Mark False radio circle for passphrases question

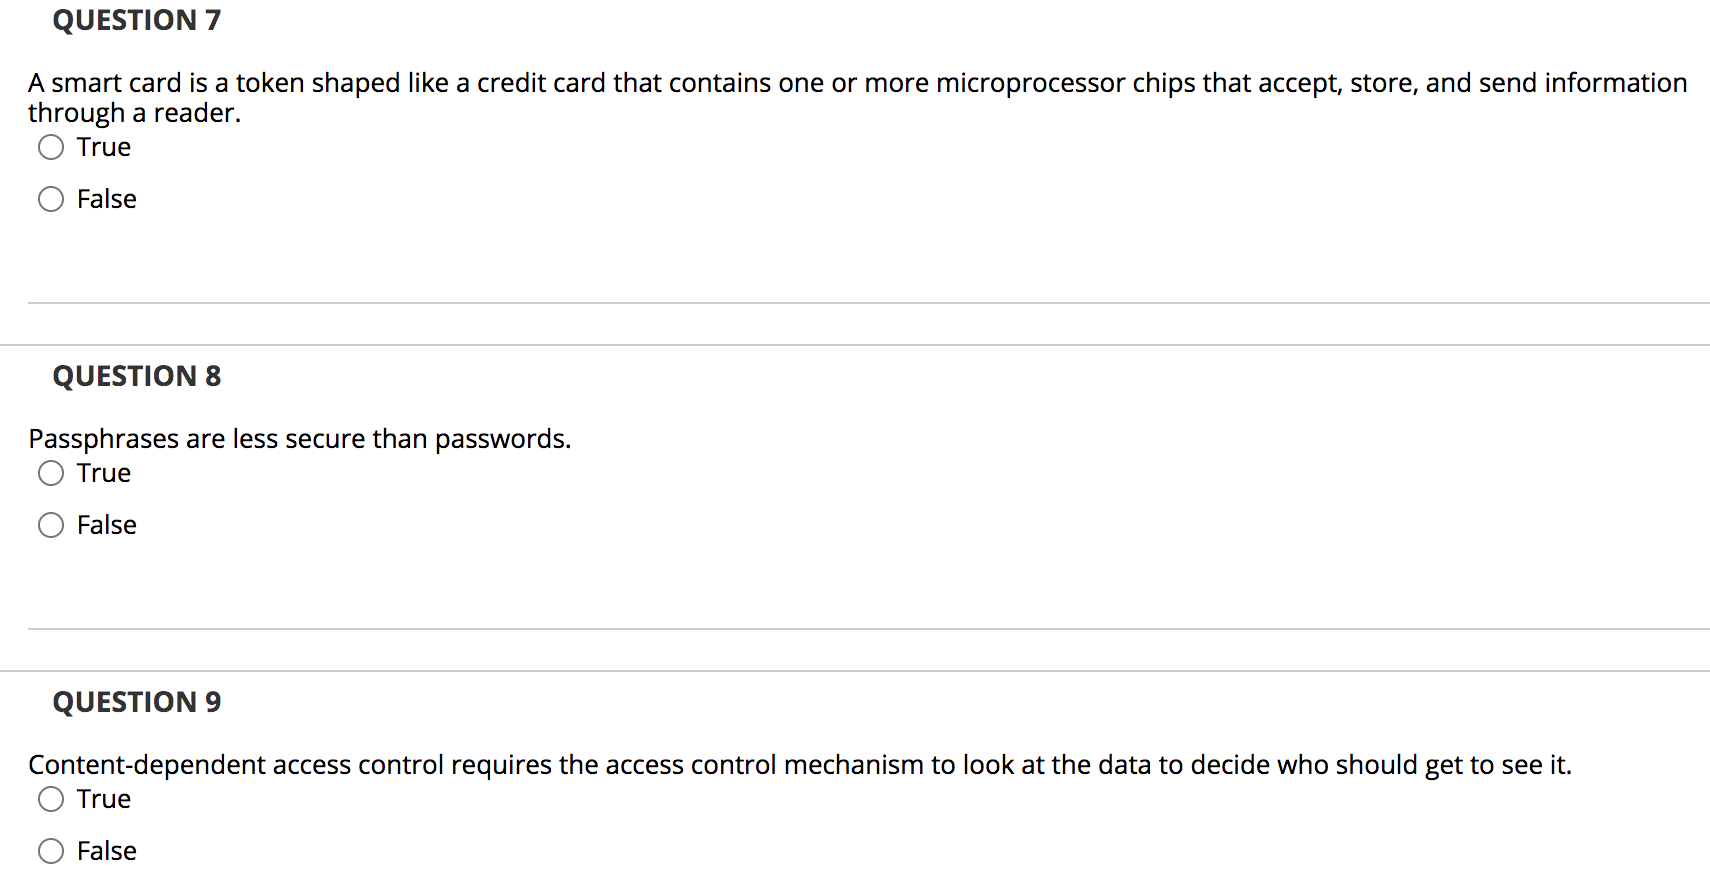pos(51,526)
